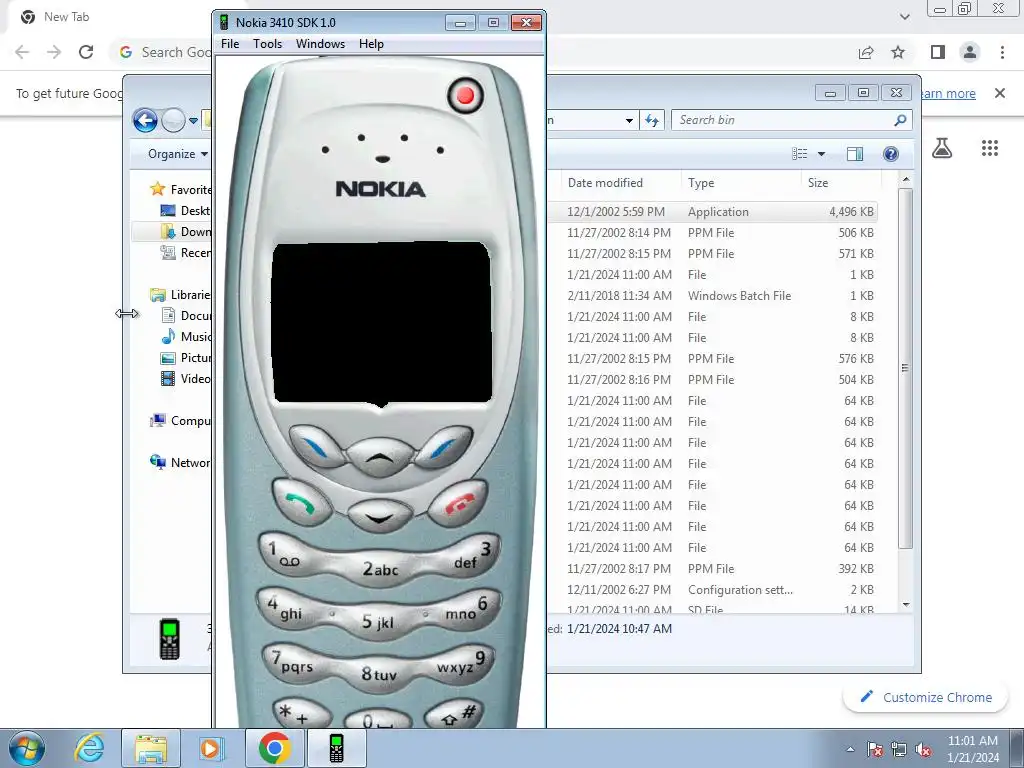Show hidden system tray icons arrow

point(850,749)
